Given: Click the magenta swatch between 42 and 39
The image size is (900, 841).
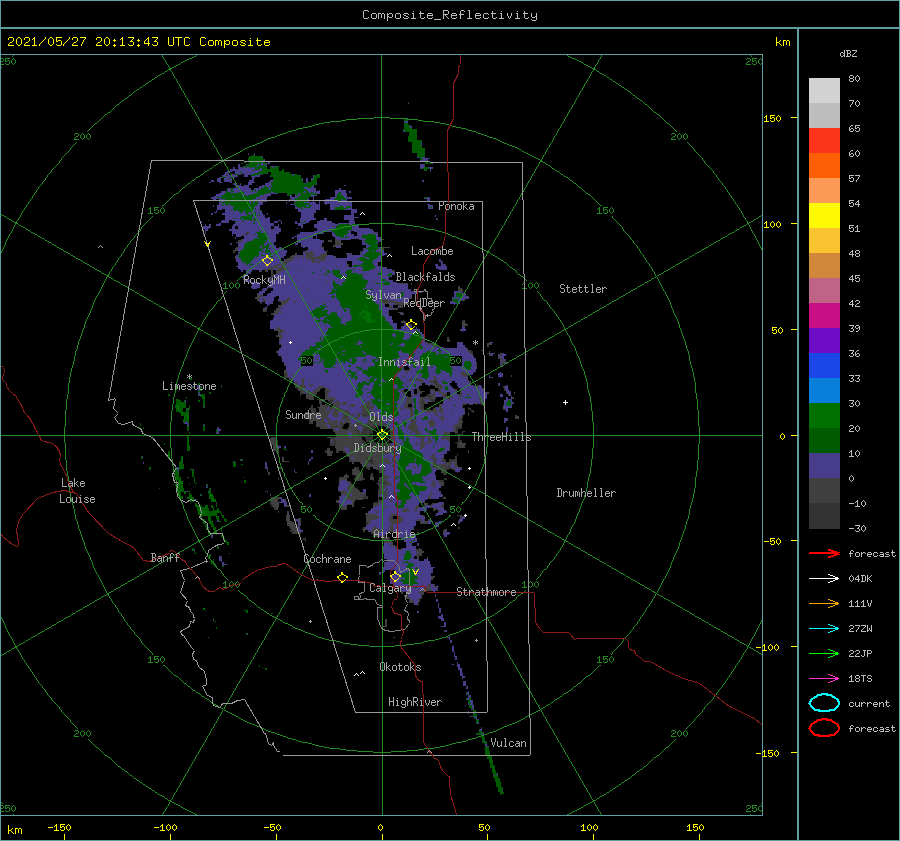Looking at the screenshot, I should (824, 316).
